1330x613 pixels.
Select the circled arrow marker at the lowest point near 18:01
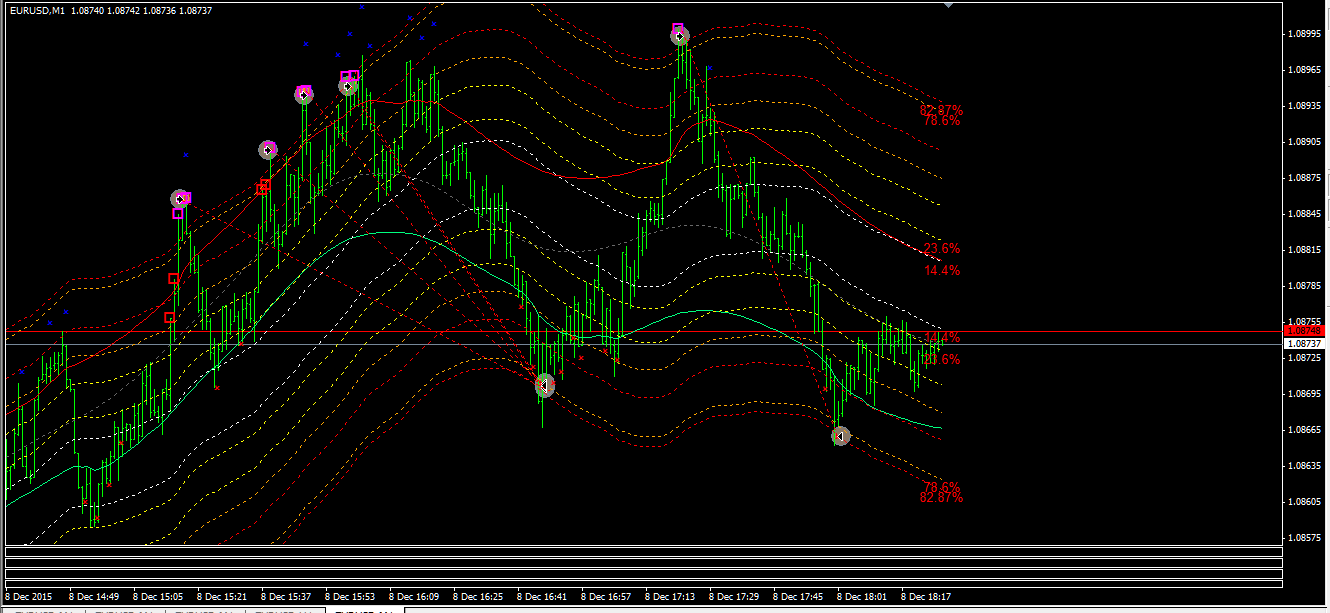pos(840,436)
